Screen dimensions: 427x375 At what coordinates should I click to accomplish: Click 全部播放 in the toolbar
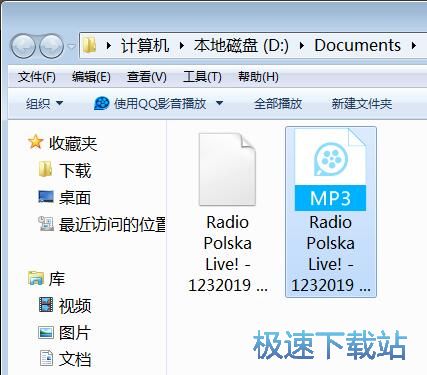pyautogui.click(x=278, y=104)
